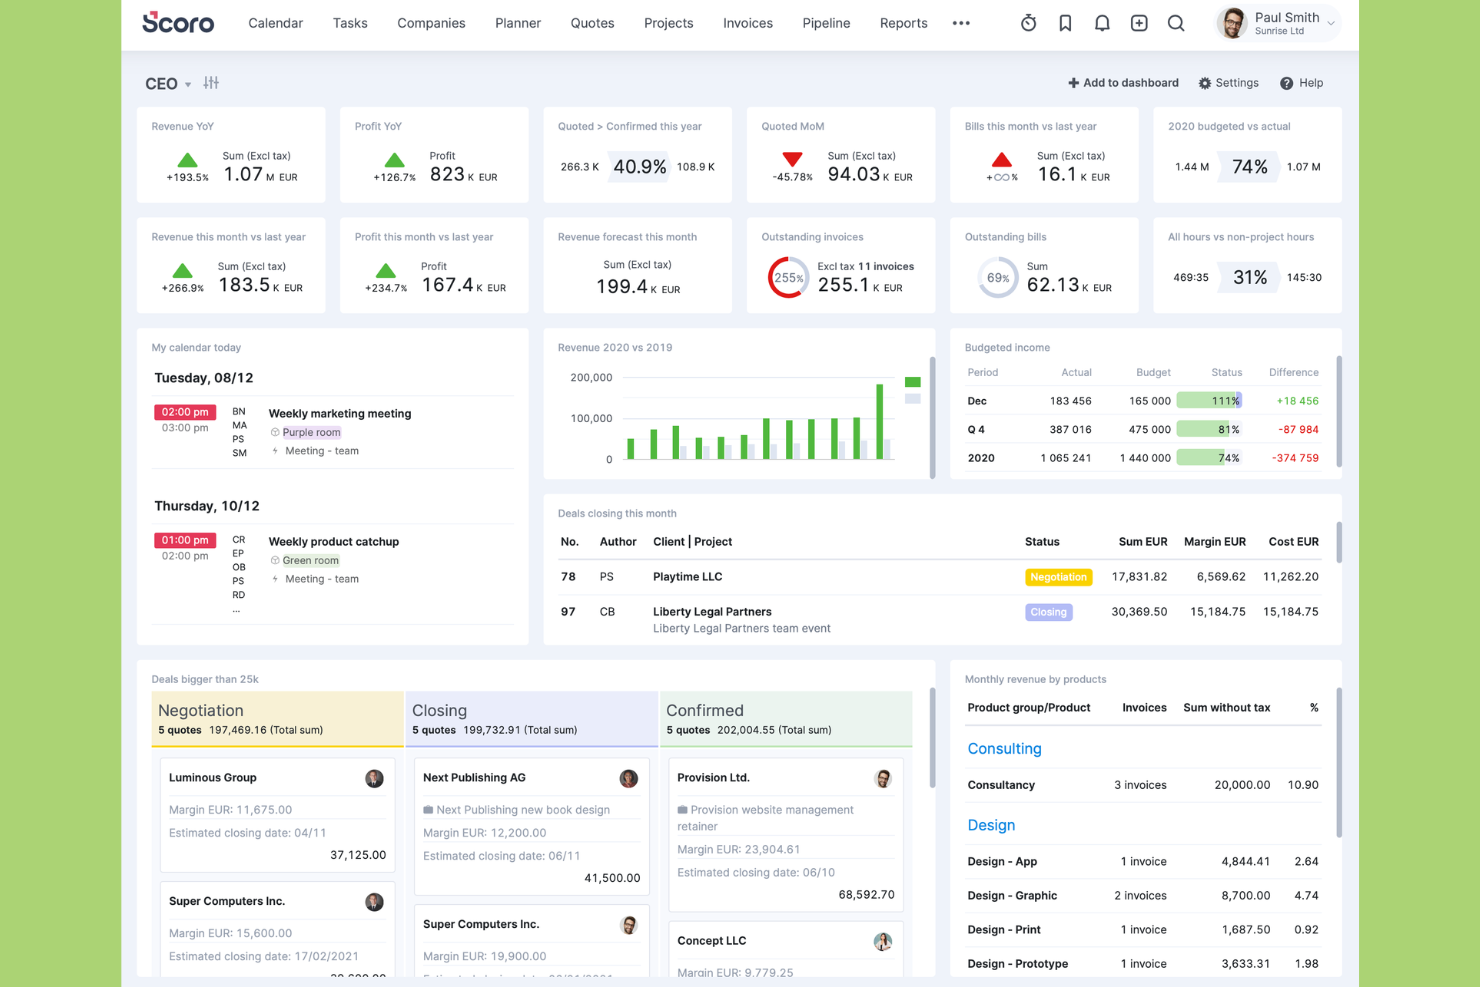Click the Help question mark icon

(1287, 83)
